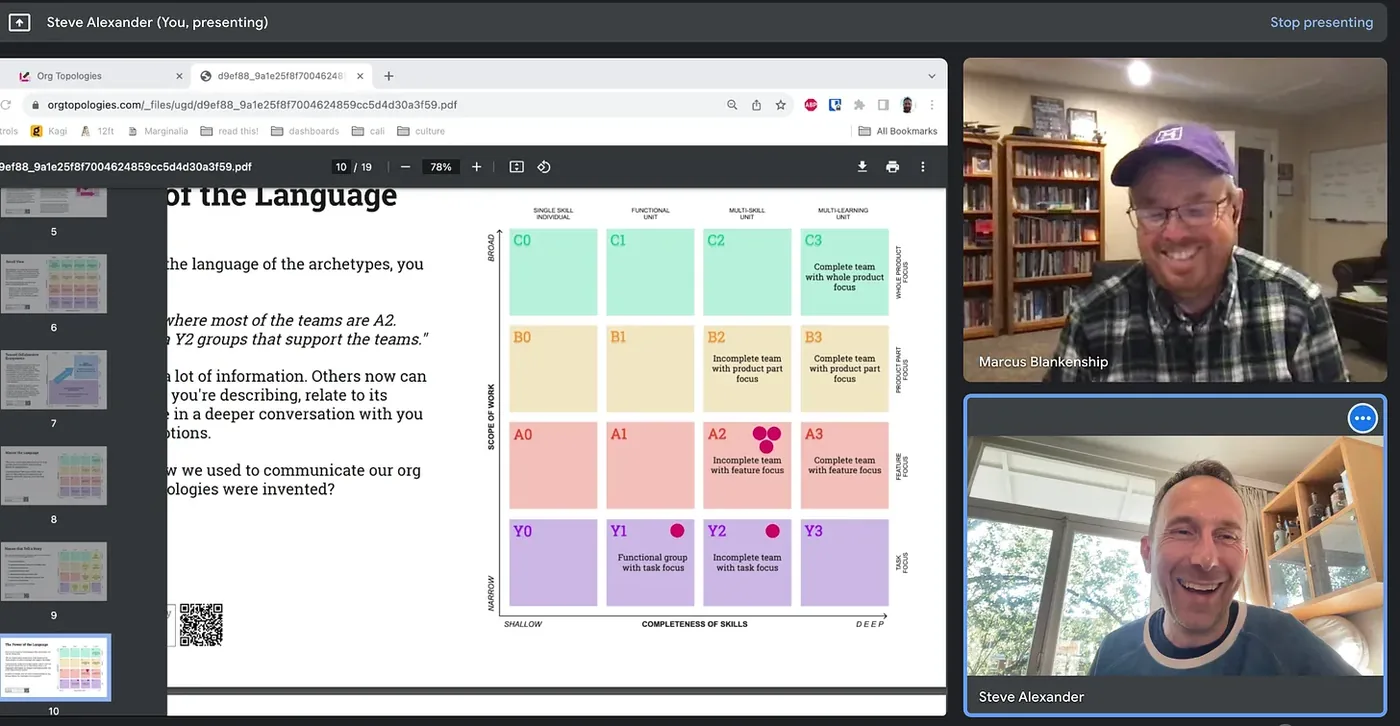Click the screen-share presenting icon beside Steve Alexander

click(19, 22)
